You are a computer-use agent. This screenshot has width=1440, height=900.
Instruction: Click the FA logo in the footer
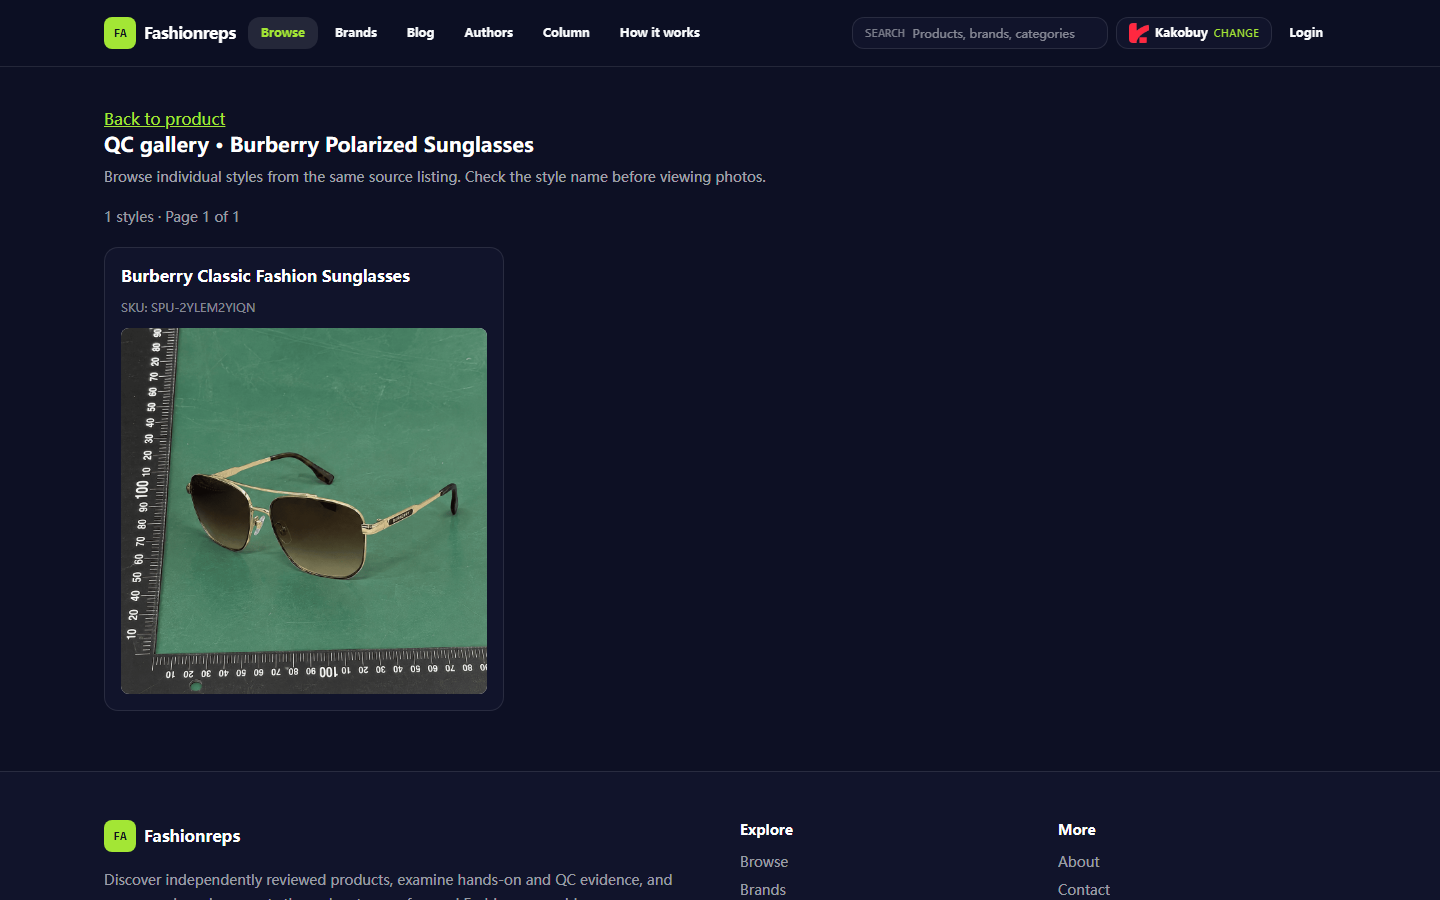click(x=120, y=836)
